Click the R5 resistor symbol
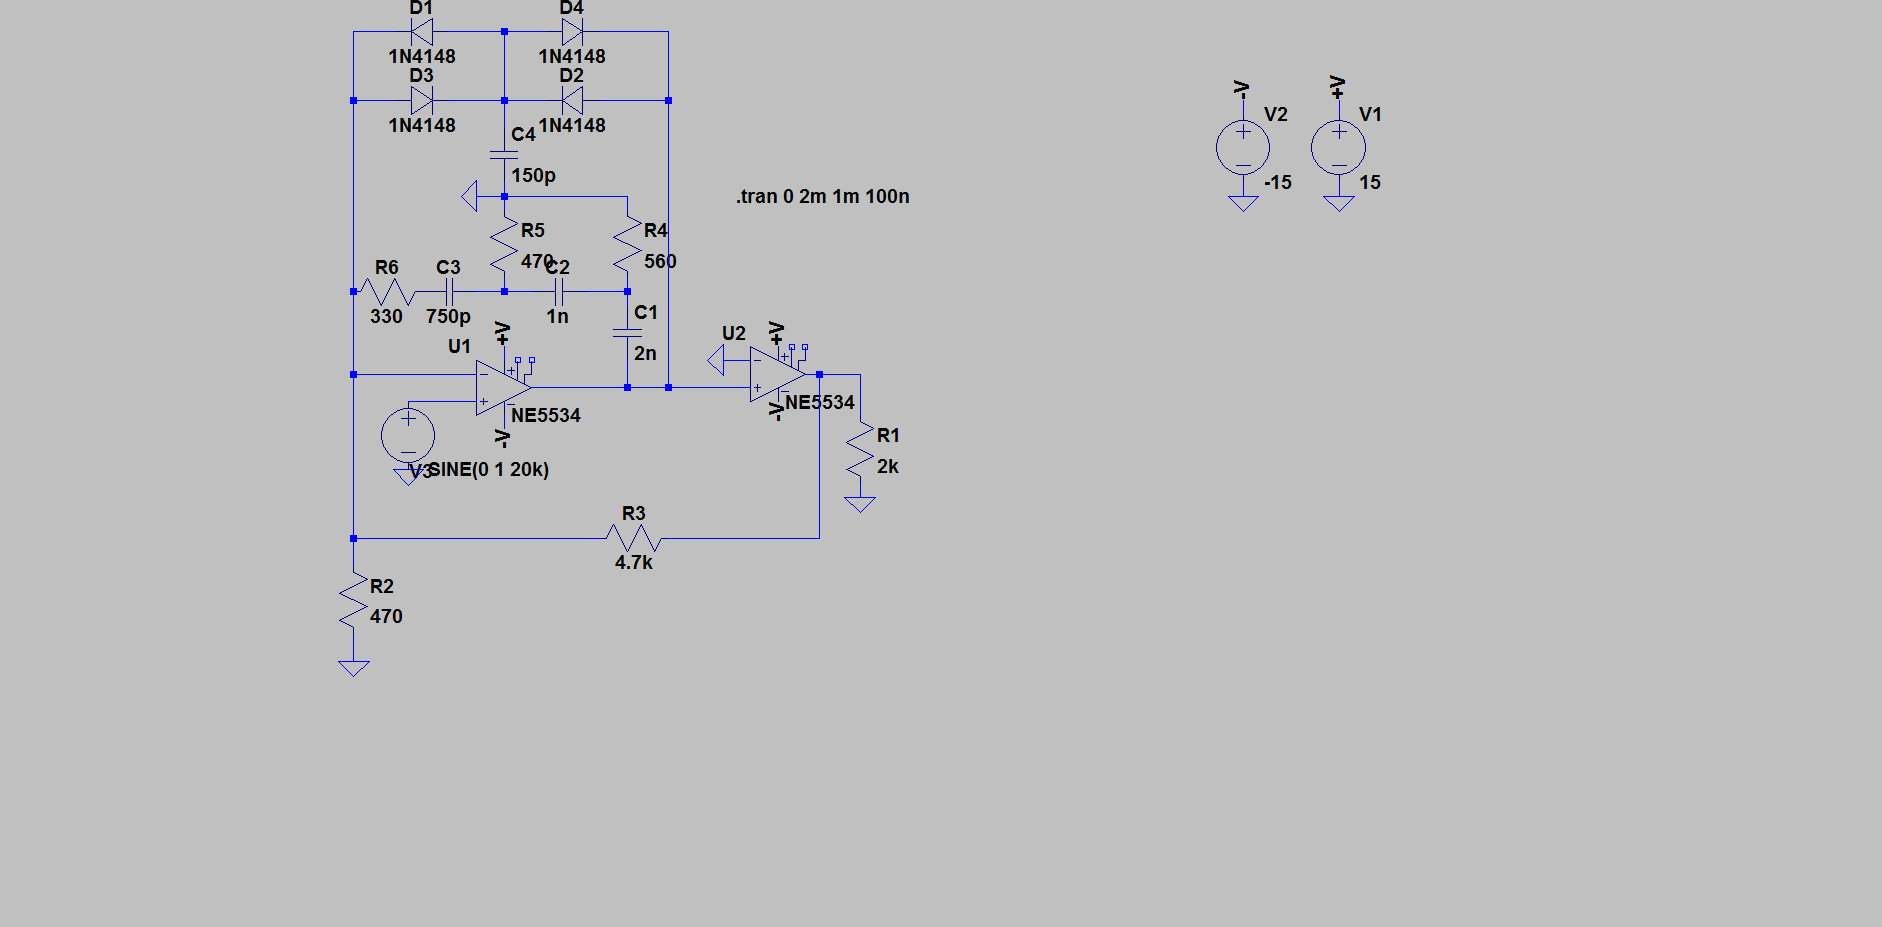 click(x=504, y=244)
